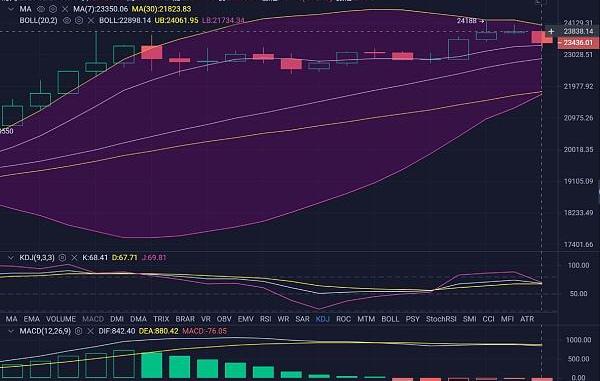This screenshot has height=381, width=600.
Task: Select the StochRSI indicator tab
Action: click(x=441, y=319)
